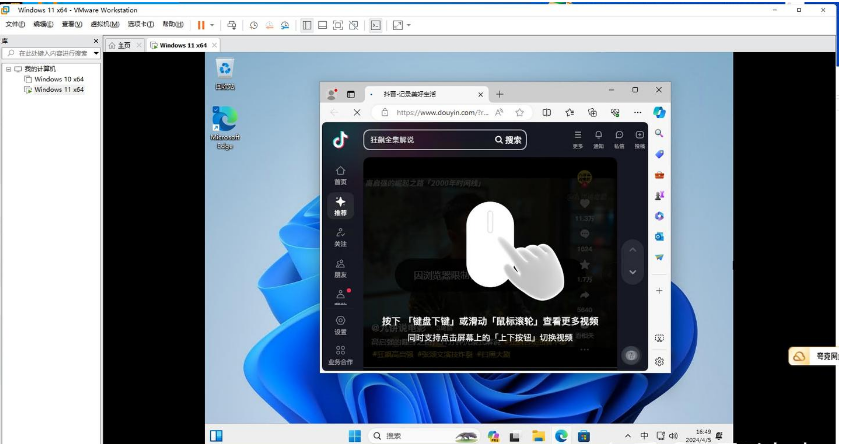Open 朋友 in Douyin sidebar

click(x=340, y=268)
